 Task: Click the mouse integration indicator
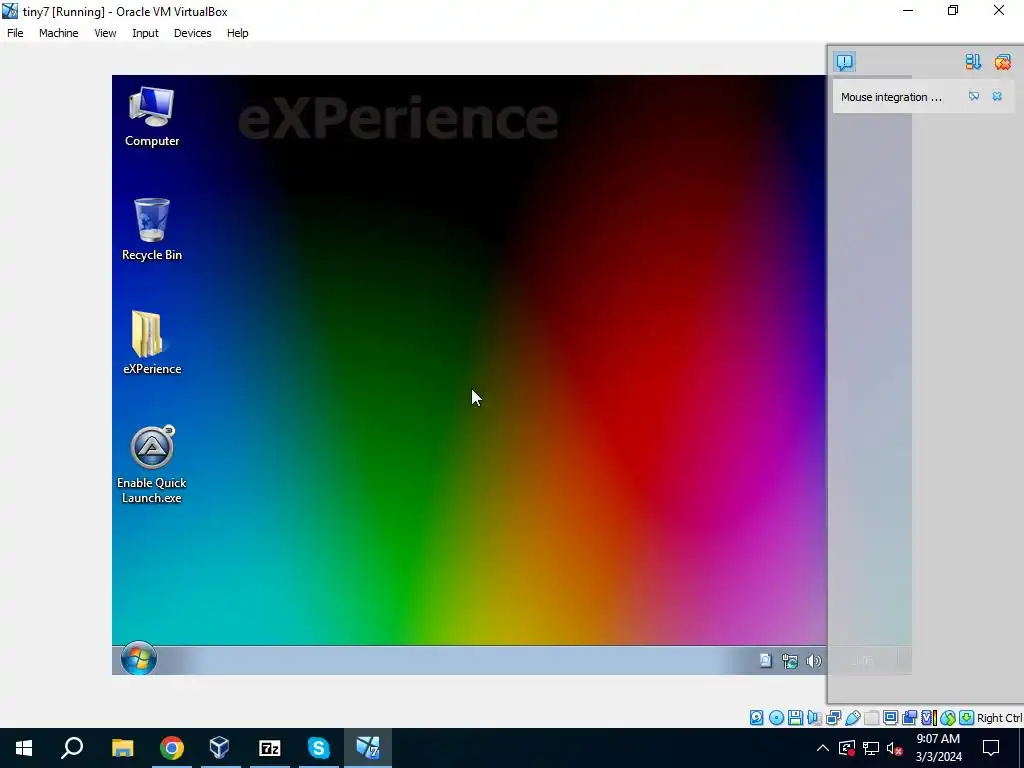point(948,718)
